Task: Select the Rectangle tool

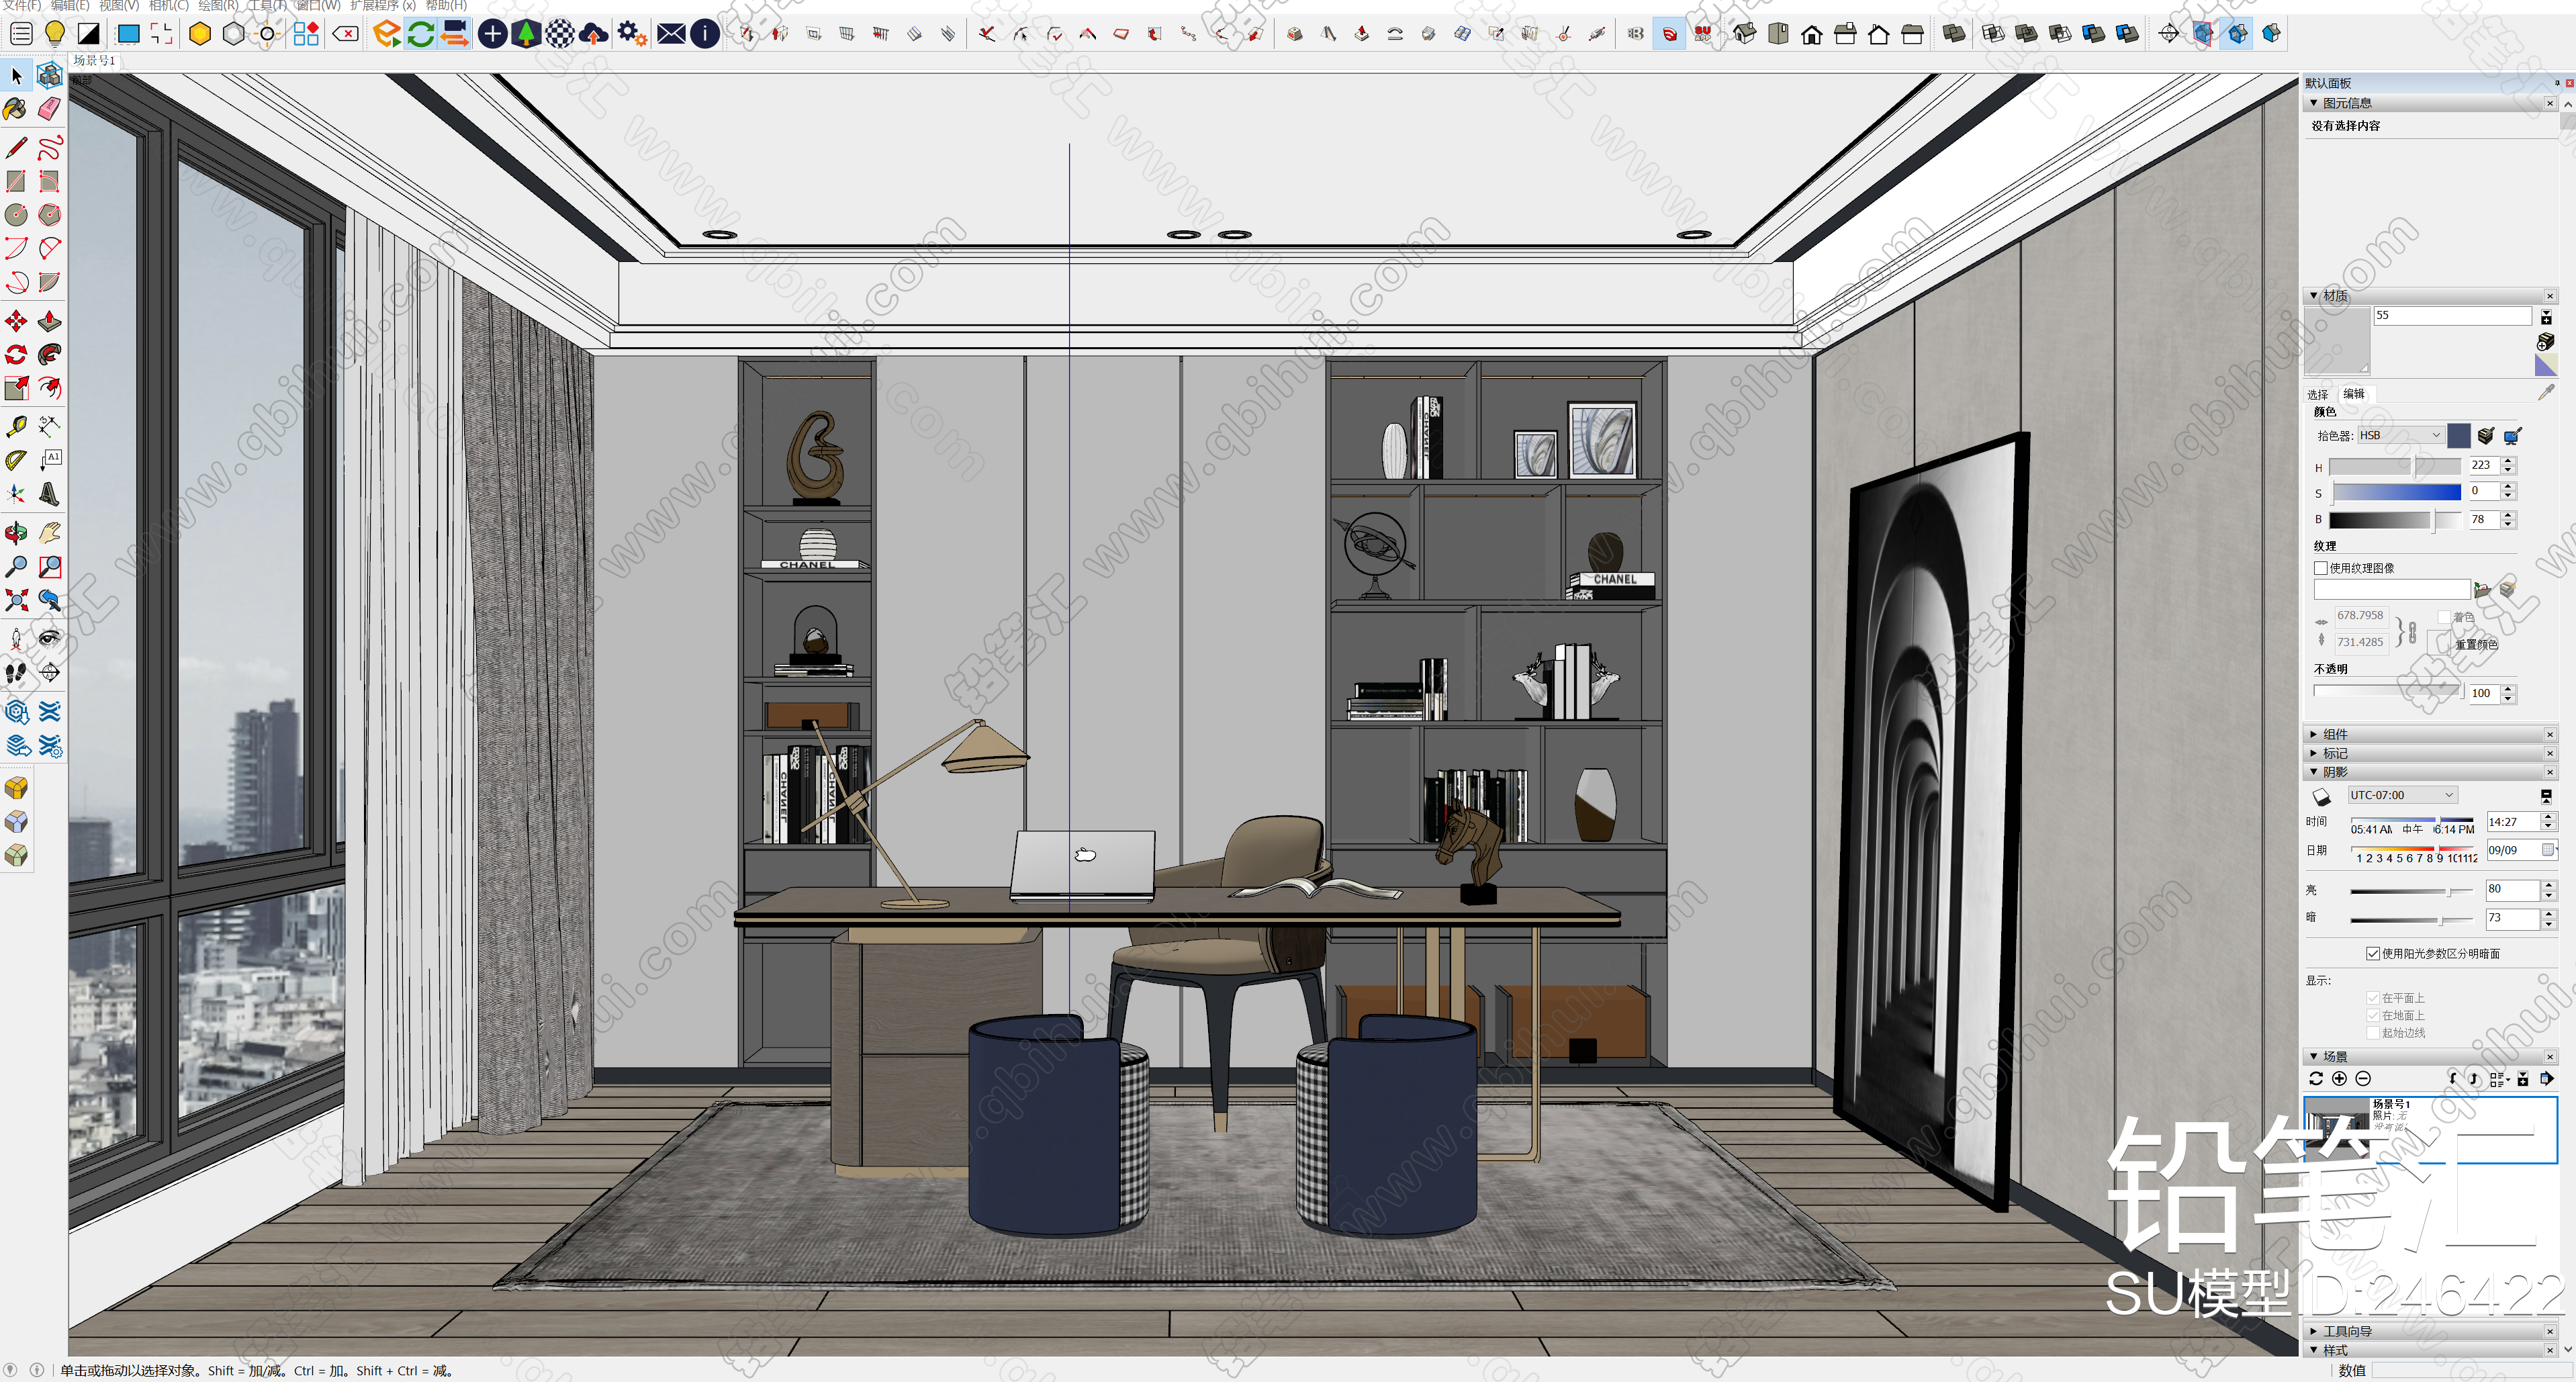Action: point(16,181)
